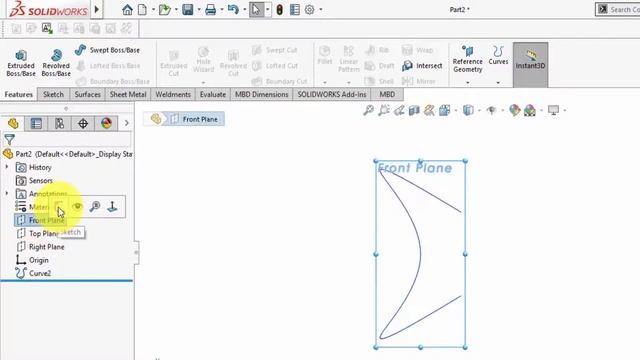Click the Intersect tool
This screenshot has width=640, height=360.
coord(422,66)
